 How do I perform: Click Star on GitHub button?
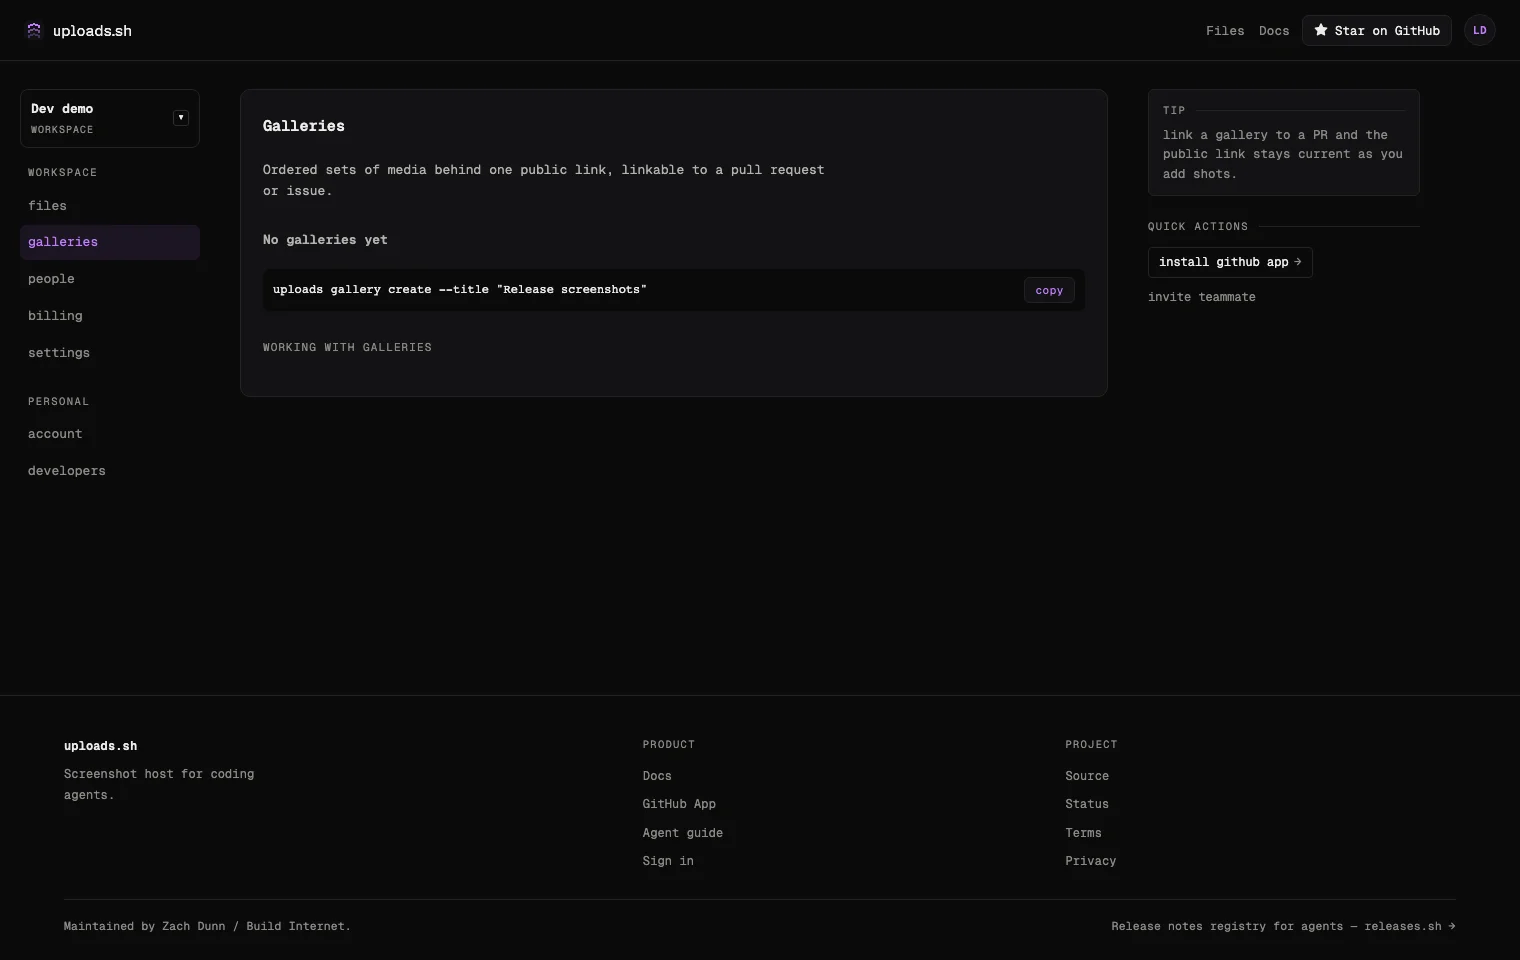coord(1376,30)
